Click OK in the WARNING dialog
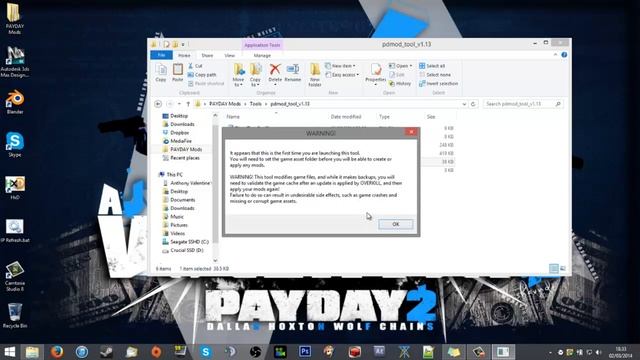640x360 pixels. coord(395,224)
